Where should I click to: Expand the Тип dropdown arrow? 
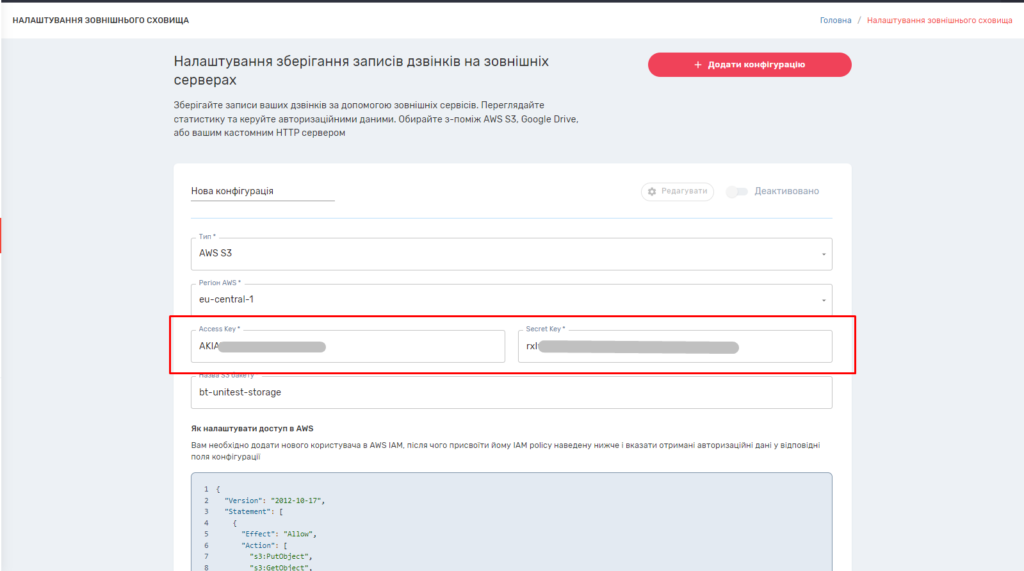click(x=824, y=254)
